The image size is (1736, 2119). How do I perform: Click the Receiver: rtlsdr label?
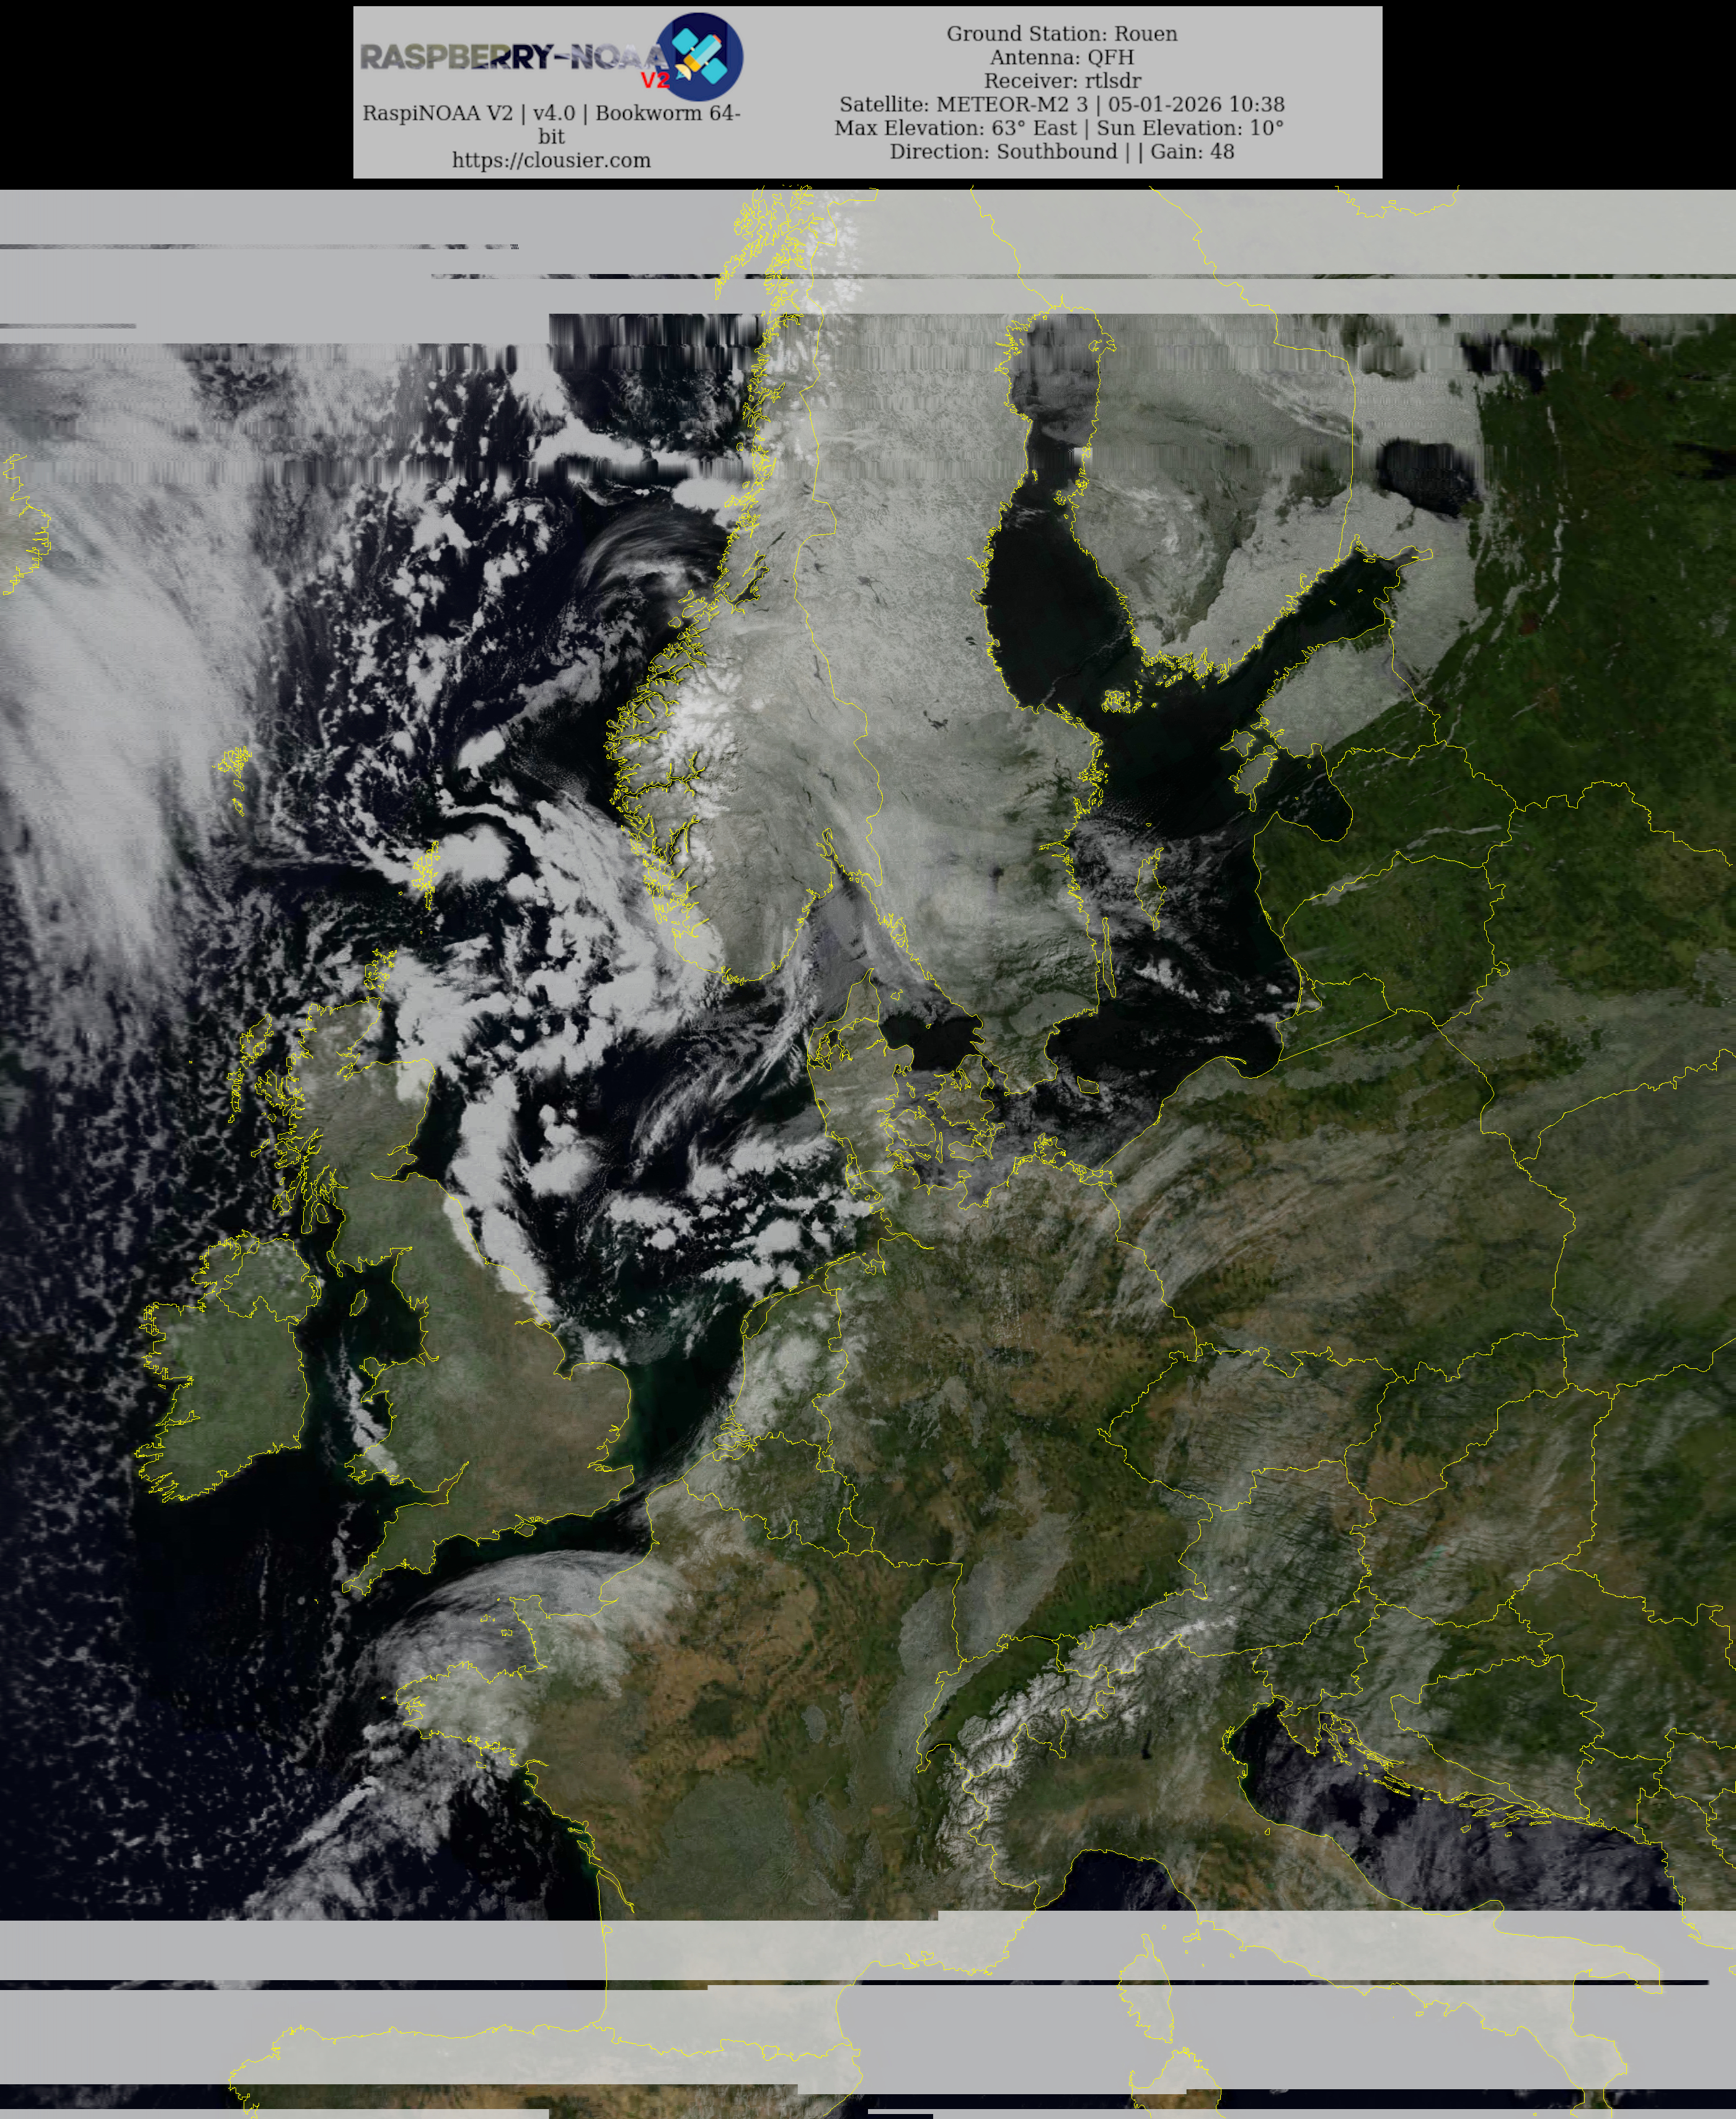pos(1061,81)
